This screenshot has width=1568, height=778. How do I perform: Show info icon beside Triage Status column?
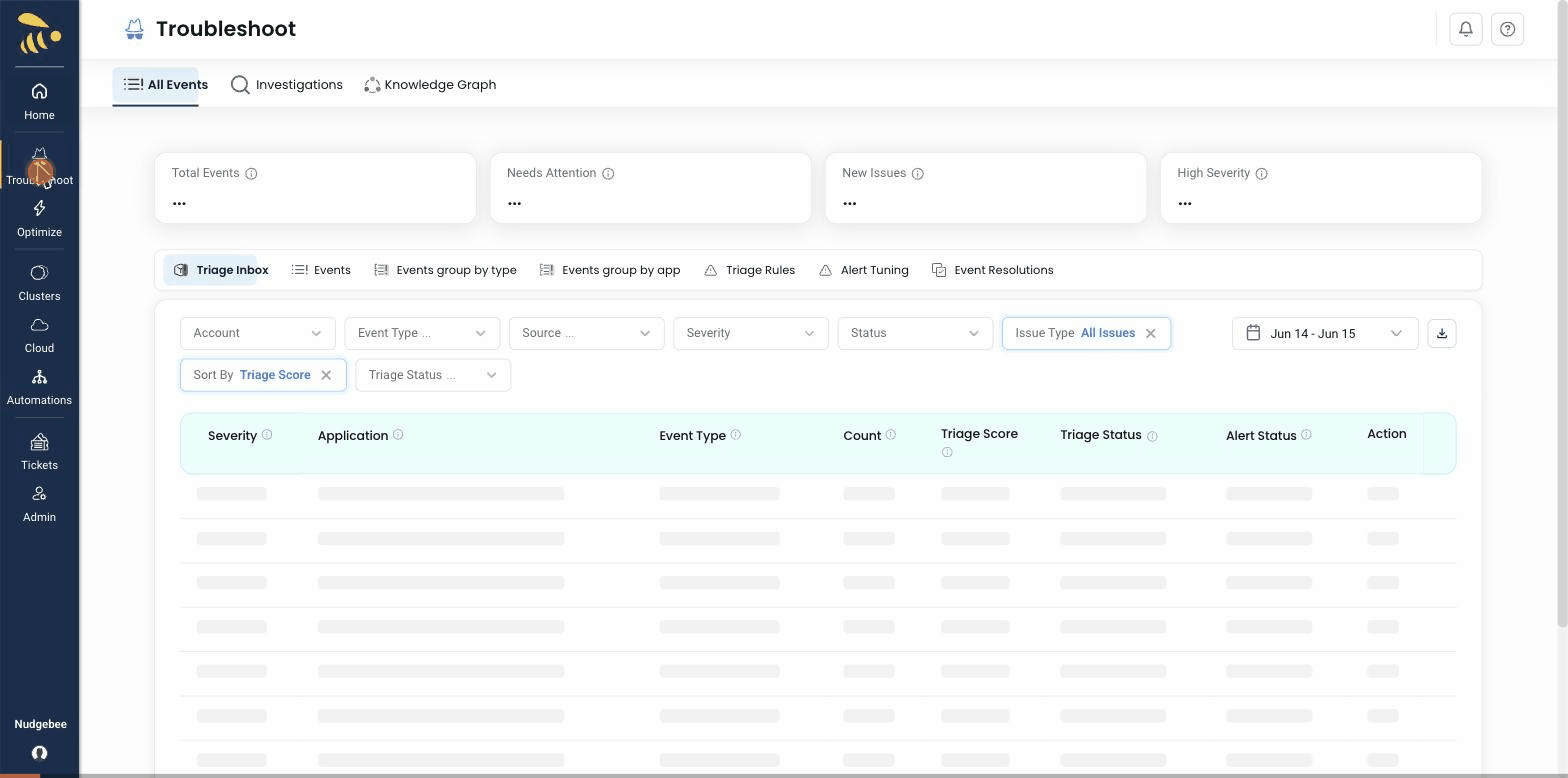tap(1152, 436)
